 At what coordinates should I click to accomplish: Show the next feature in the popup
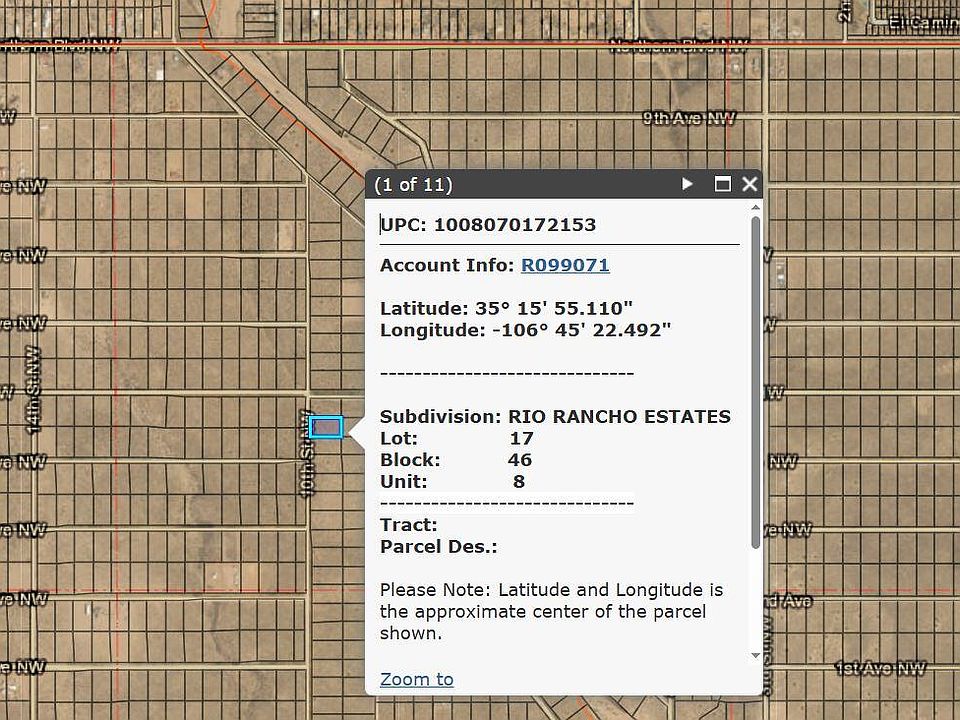coord(687,184)
